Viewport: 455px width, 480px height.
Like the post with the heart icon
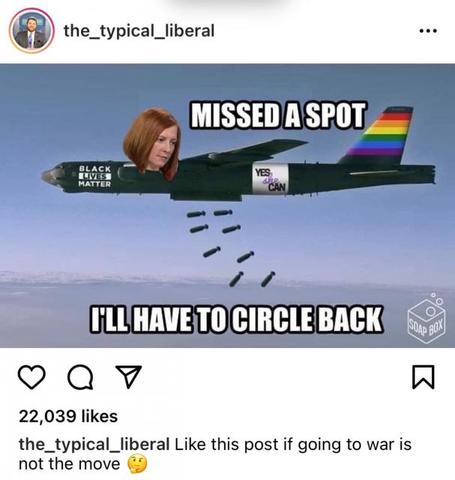pos(32,377)
